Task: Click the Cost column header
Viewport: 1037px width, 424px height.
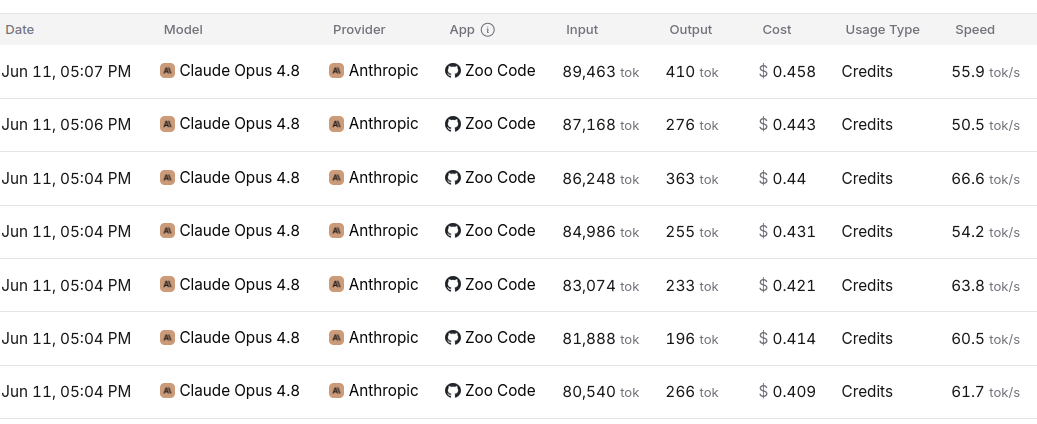Action: (776, 30)
